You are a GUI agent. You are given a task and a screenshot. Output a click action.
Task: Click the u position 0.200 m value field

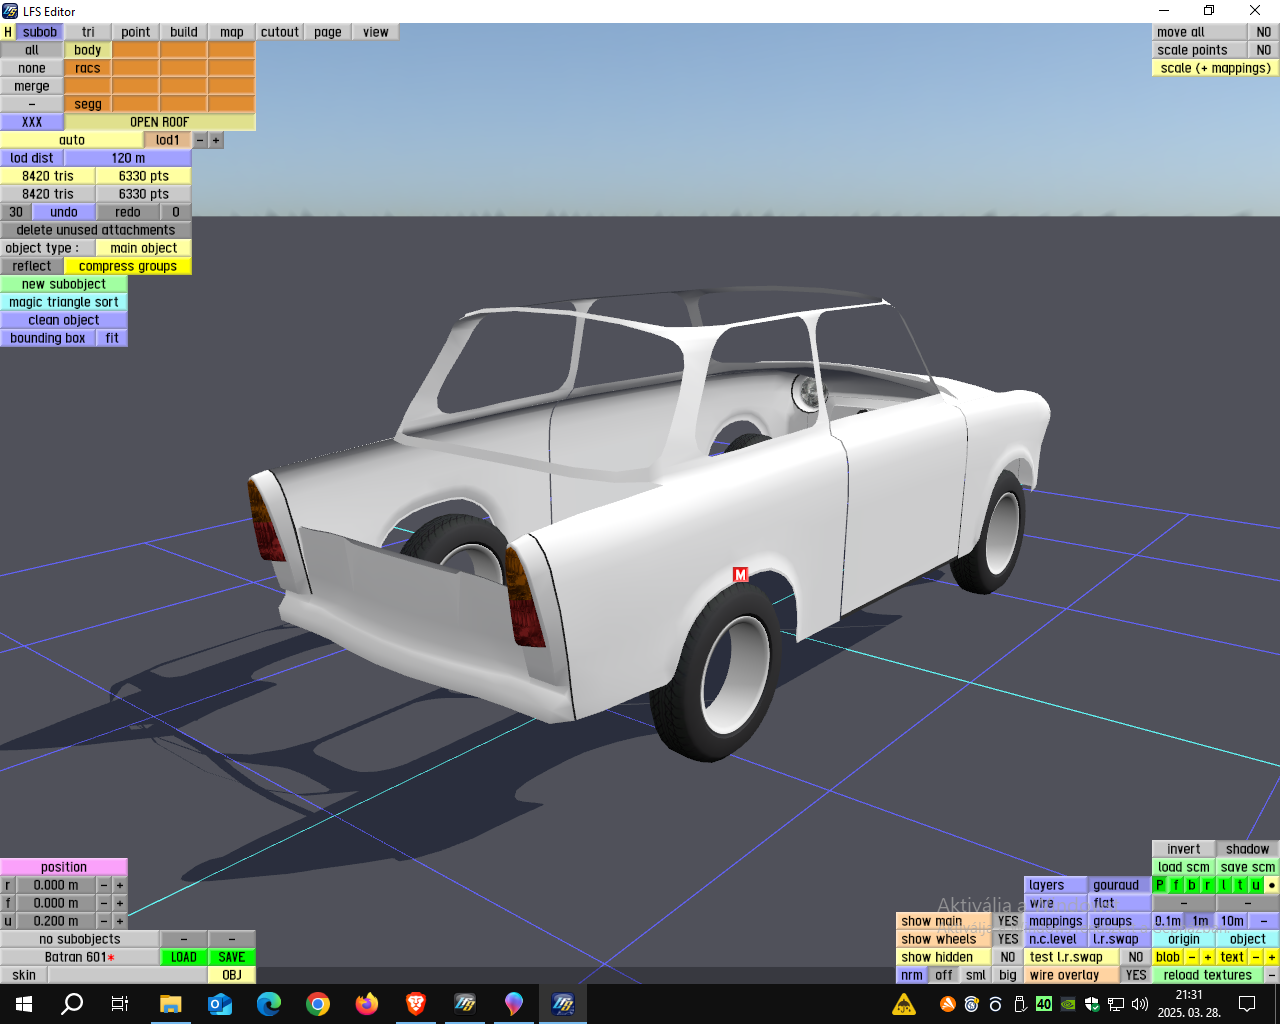[56, 921]
